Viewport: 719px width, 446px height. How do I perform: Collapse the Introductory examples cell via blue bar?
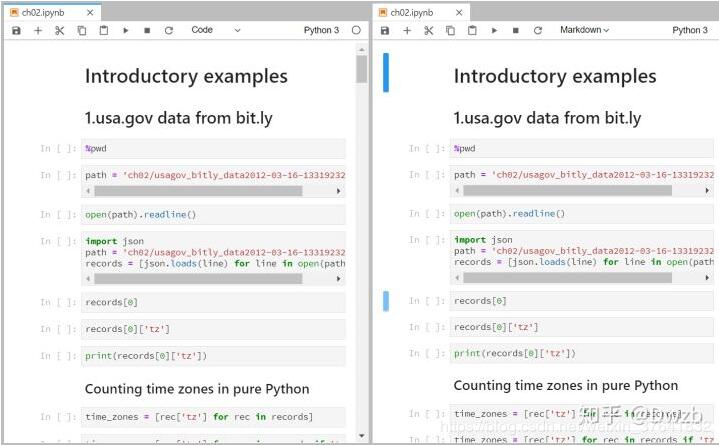386,73
